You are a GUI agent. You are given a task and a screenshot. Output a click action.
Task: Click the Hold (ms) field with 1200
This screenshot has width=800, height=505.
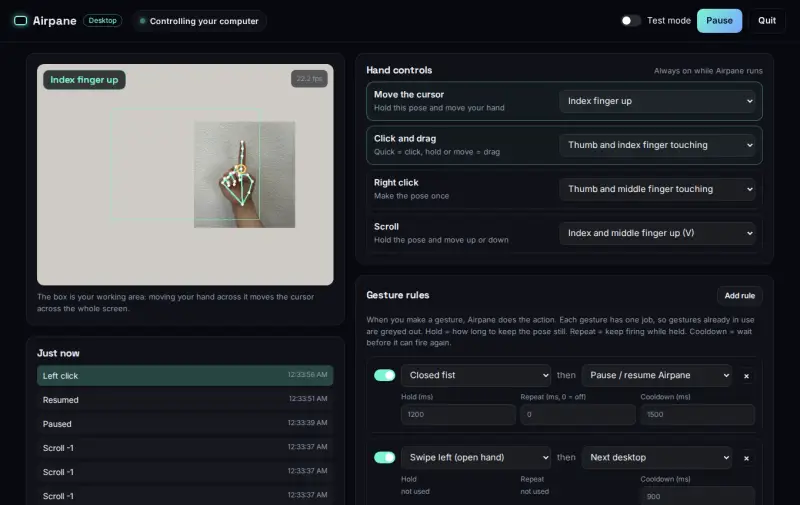coord(458,415)
